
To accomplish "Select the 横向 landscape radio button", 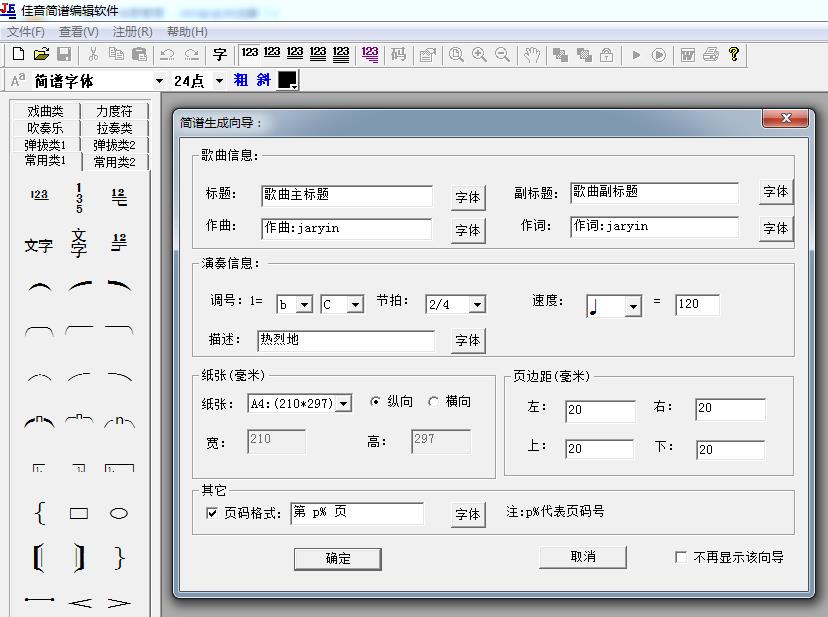I will point(433,402).
